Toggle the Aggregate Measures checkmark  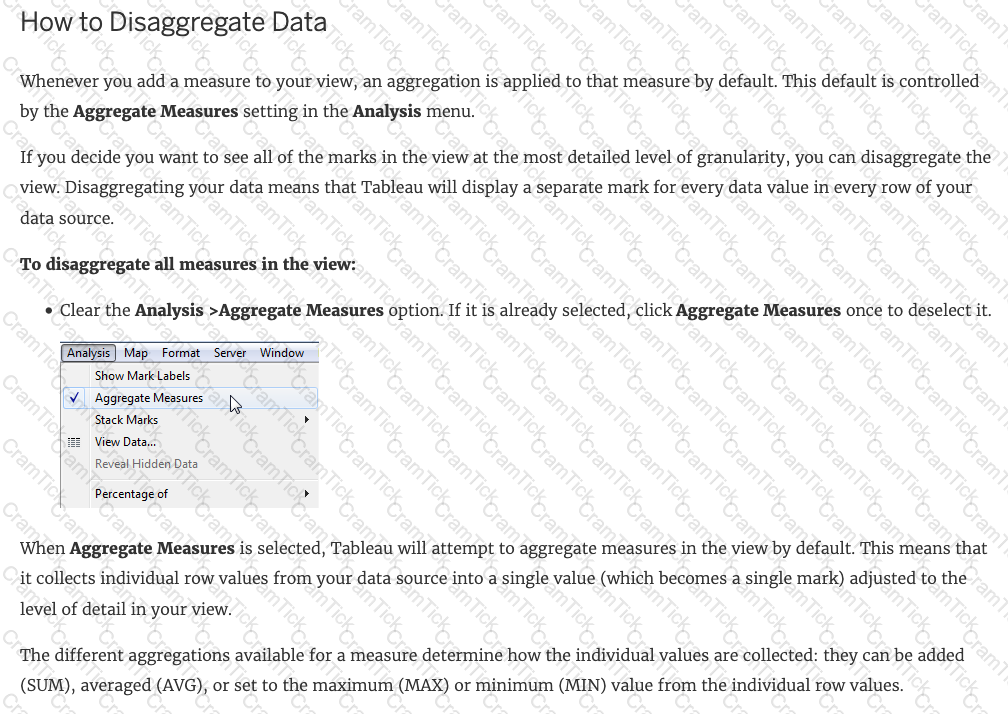click(x=75, y=398)
